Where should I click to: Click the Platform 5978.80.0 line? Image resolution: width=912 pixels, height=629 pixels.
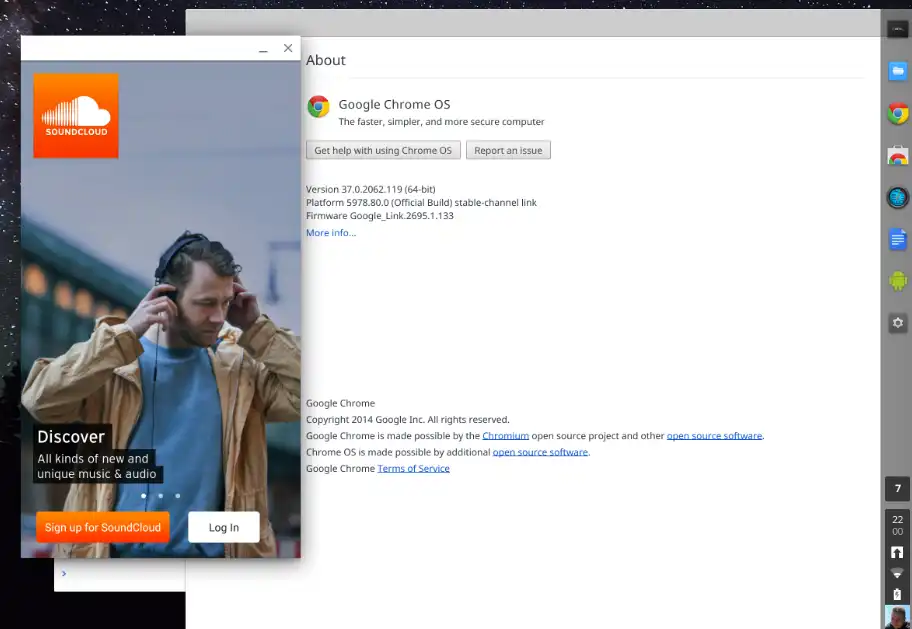(x=421, y=202)
